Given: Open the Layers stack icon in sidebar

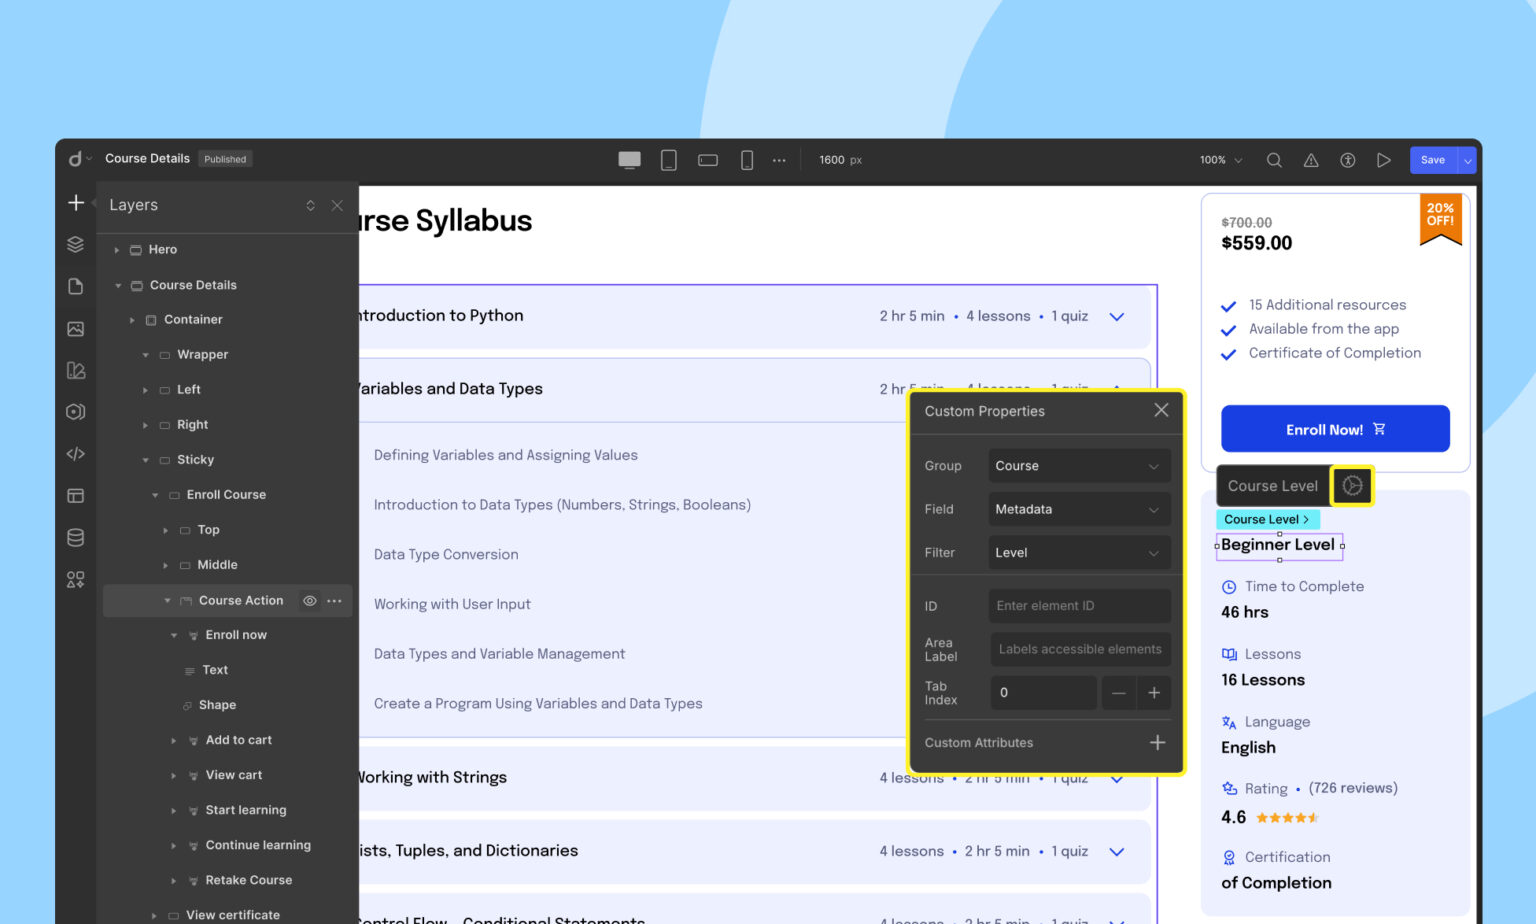Looking at the screenshot, I should click(76, 245).
